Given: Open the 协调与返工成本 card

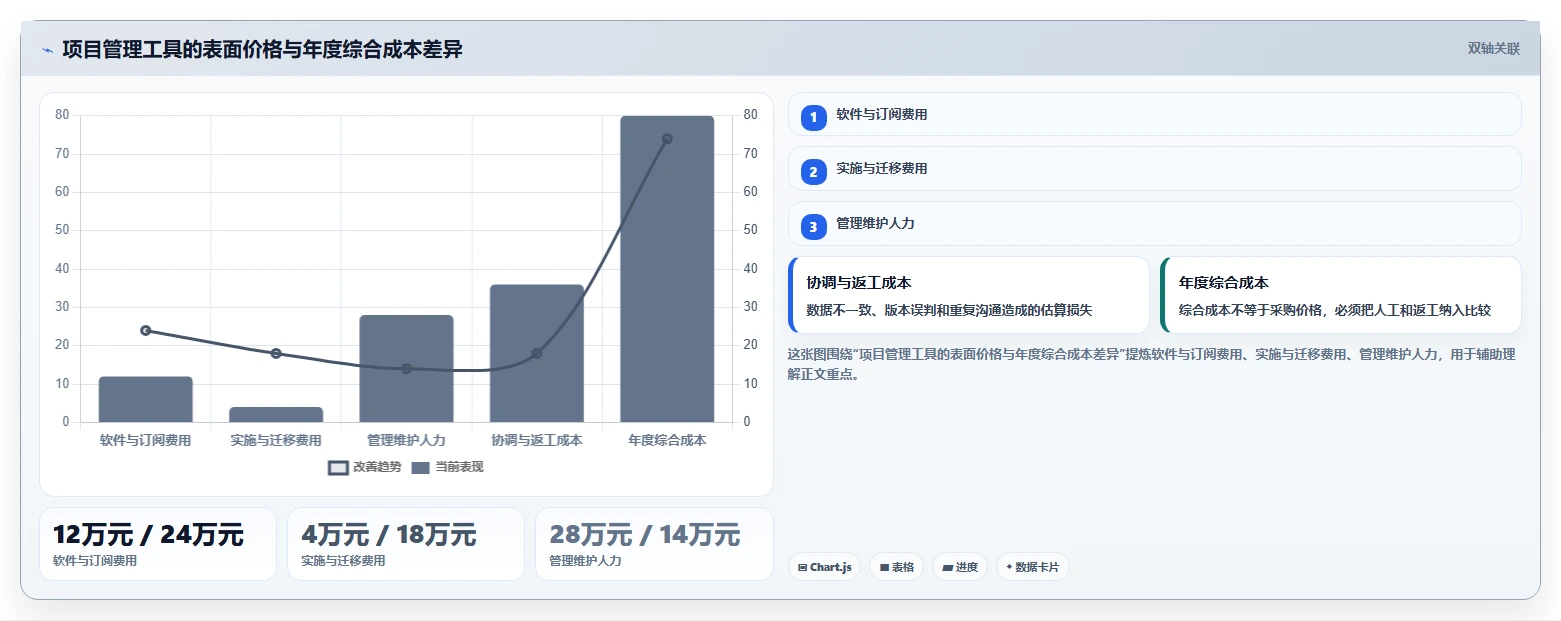Looking at the screenshot, I should tap(969, 295).
